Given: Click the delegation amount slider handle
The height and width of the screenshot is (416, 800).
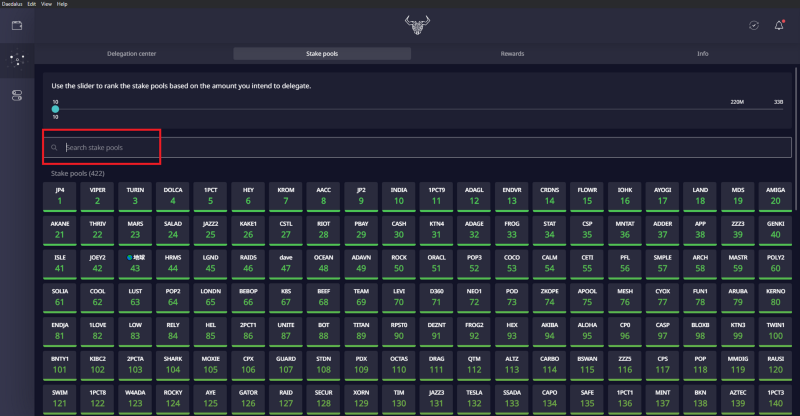Looking at the screenshot, I should click(55, 109).
